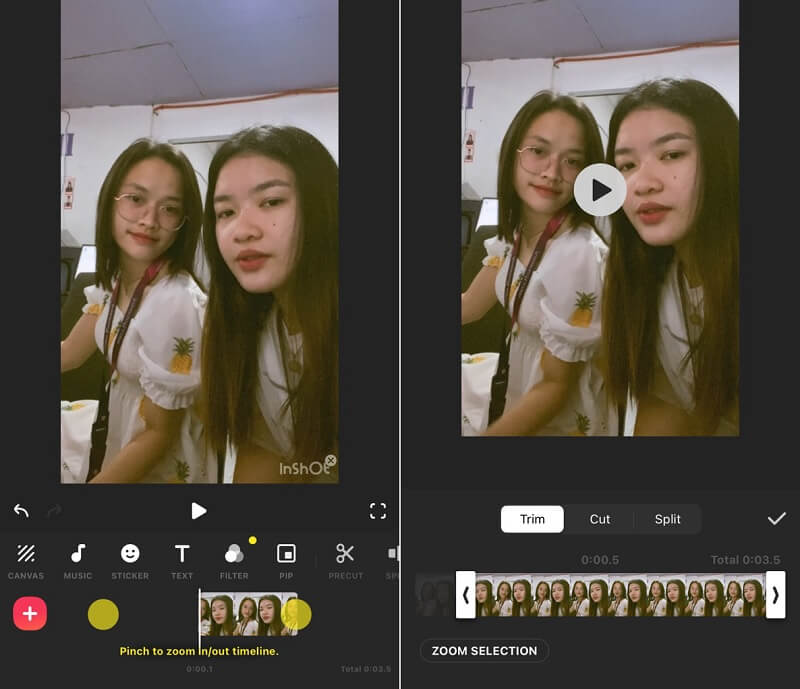Switch to the Cut tab
800x689 pixels.
pos(600,519)
